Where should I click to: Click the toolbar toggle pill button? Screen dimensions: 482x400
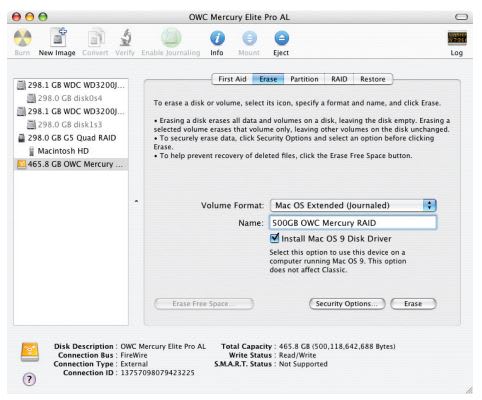click(x=461, y=17)
